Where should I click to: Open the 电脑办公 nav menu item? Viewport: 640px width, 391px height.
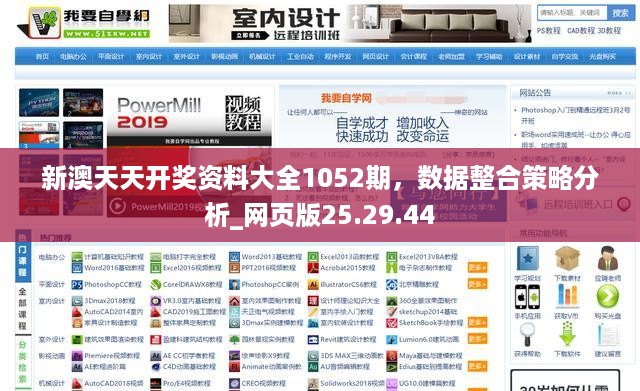click(x=73, y=56)
